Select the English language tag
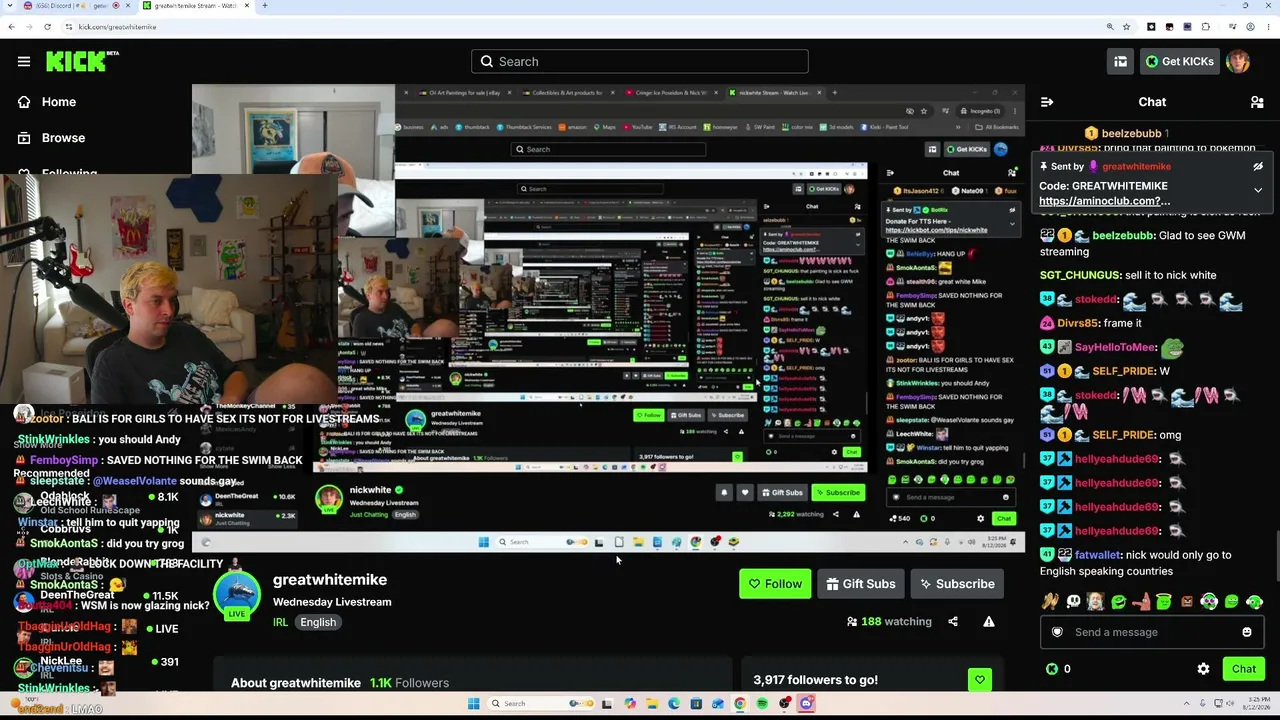1280x720 pixels. 318,622
